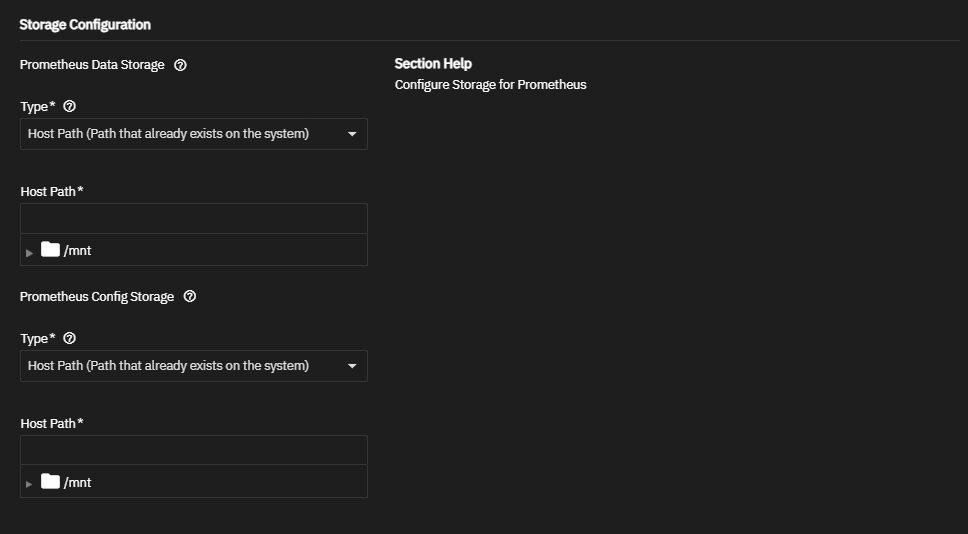Click dropdown arrow of Config Storage Type

pyautogui.click(x=352, y=366)
